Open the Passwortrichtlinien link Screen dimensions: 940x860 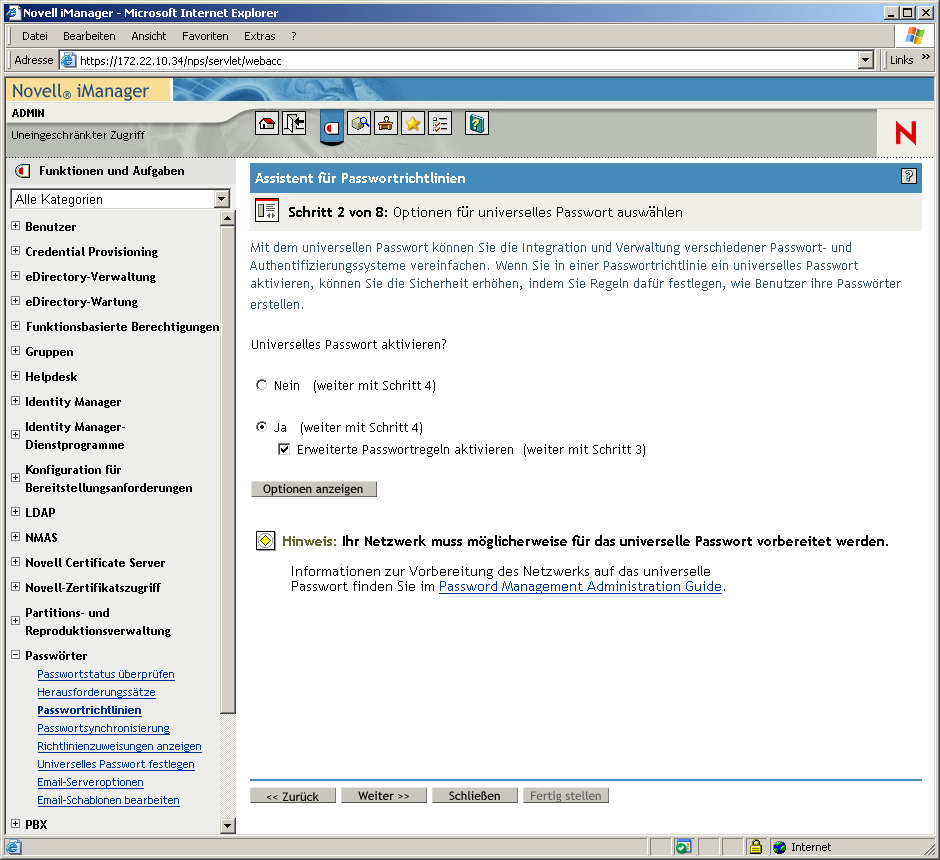coord(89,710)
